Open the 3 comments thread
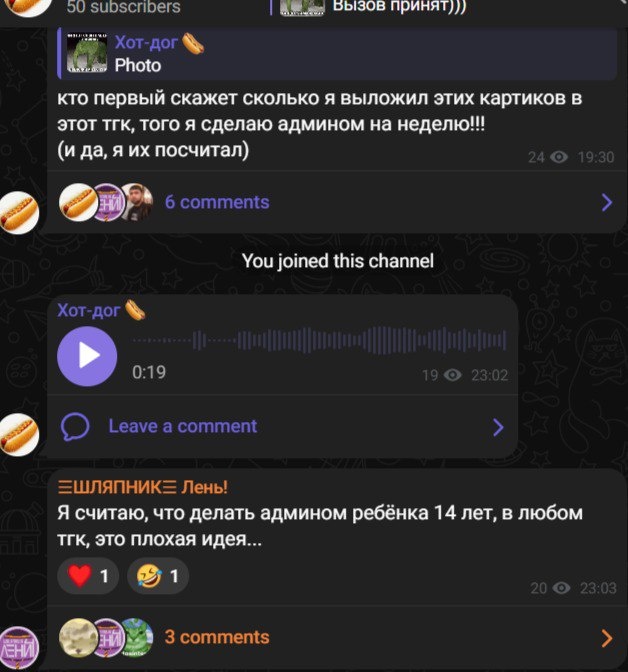This screenshot has height=672, width=628. pos(217,637)
